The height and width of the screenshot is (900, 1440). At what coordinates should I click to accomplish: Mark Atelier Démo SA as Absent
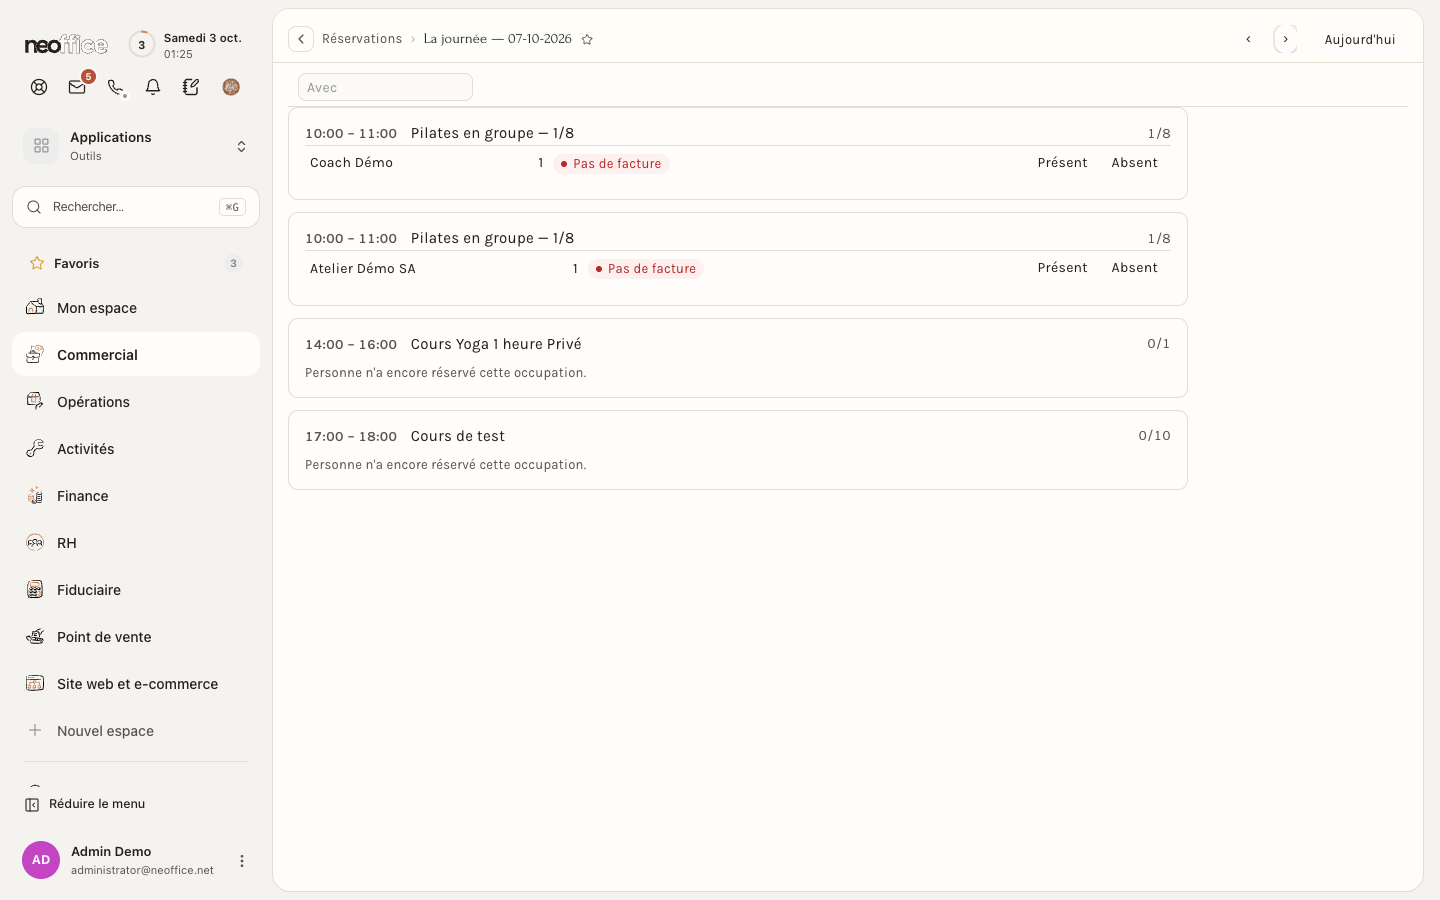point(1134,268)
